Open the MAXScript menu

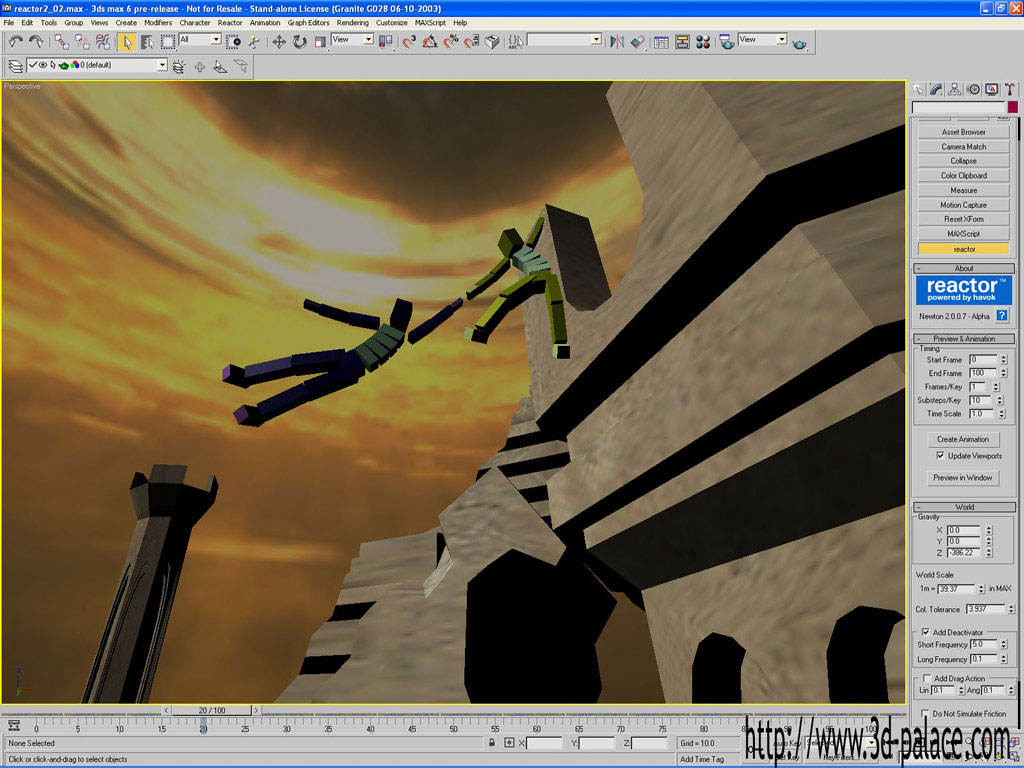point(430,22)
